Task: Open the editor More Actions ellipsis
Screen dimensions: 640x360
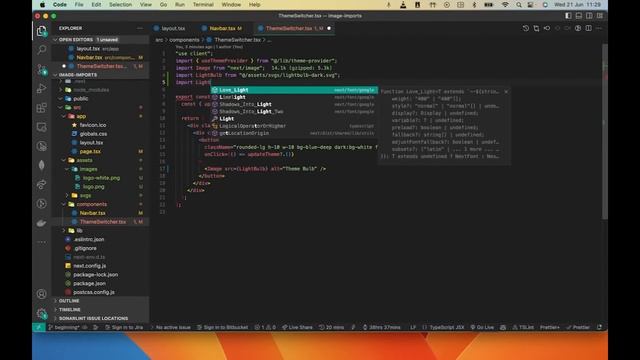Action: point(599,28)
